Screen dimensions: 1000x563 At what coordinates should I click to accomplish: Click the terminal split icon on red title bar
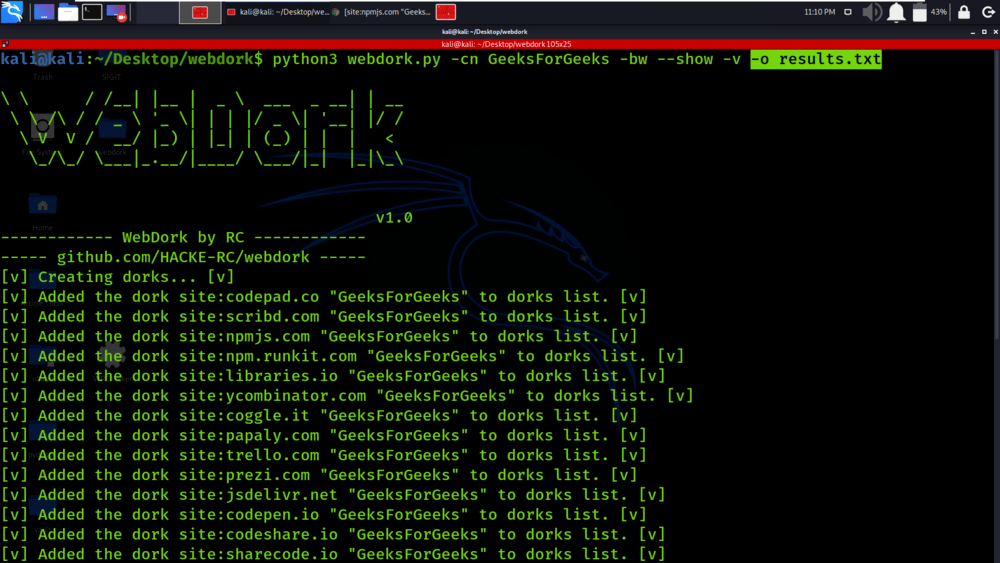(5, 44)
